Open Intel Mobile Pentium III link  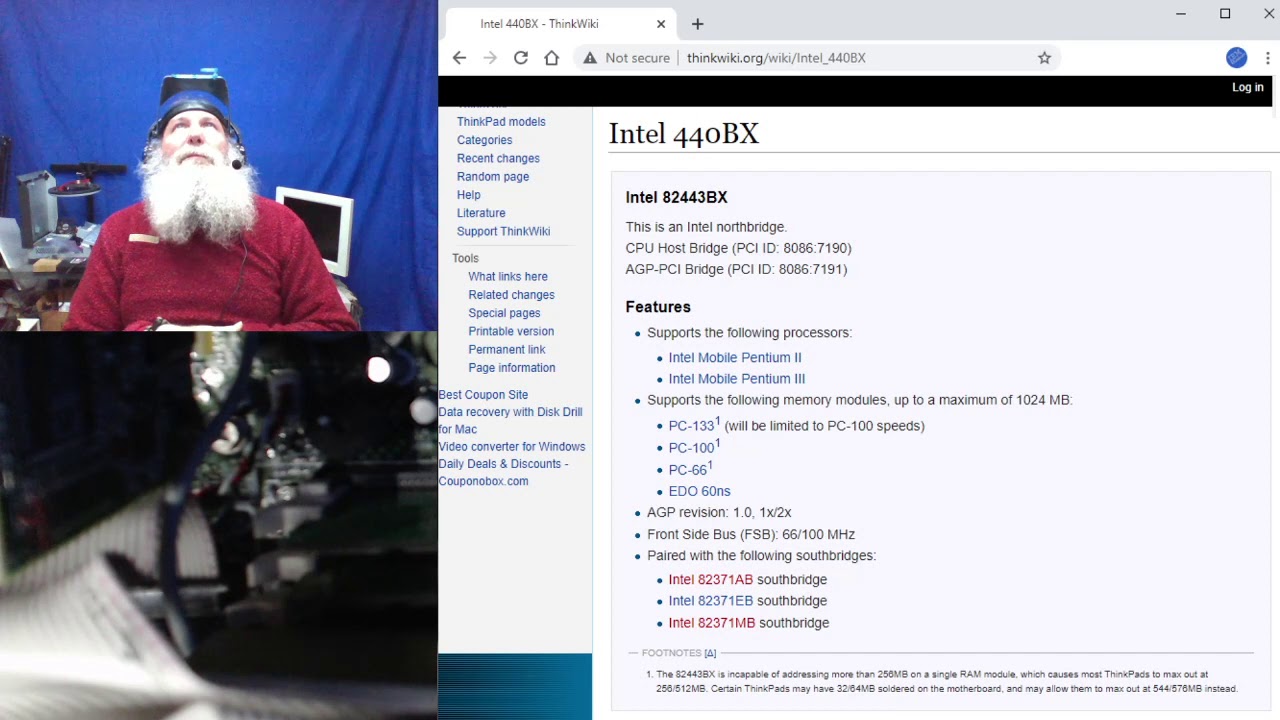click(x=737, y=379)
